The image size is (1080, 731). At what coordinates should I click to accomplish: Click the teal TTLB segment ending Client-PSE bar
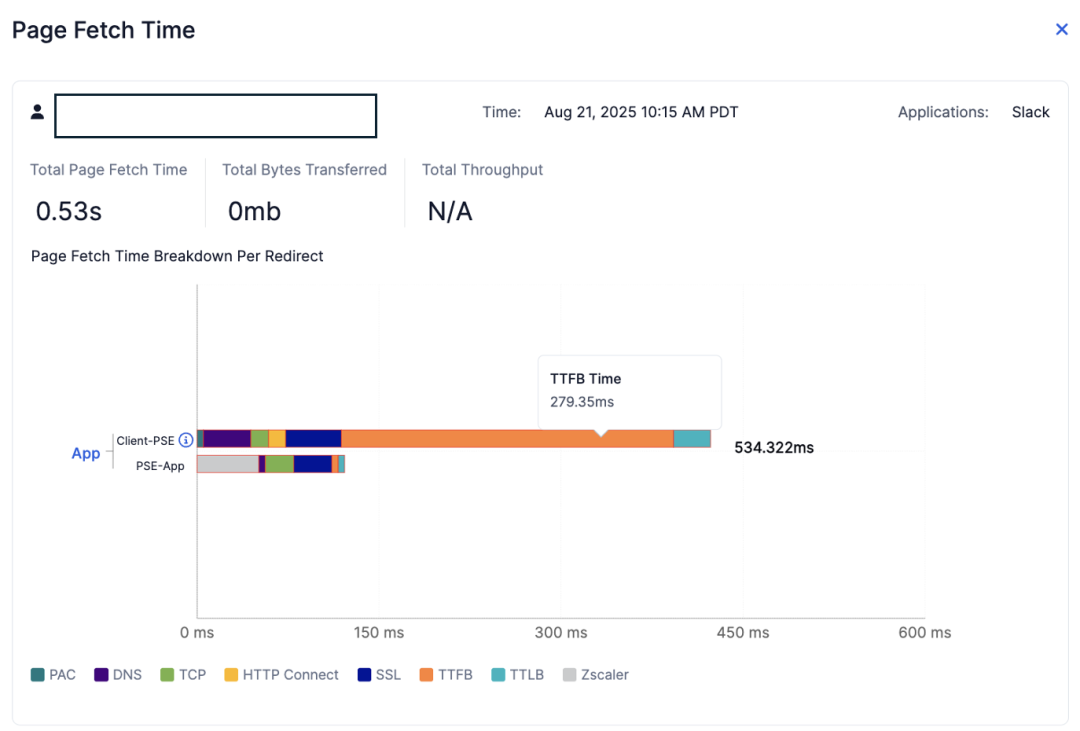691,439
